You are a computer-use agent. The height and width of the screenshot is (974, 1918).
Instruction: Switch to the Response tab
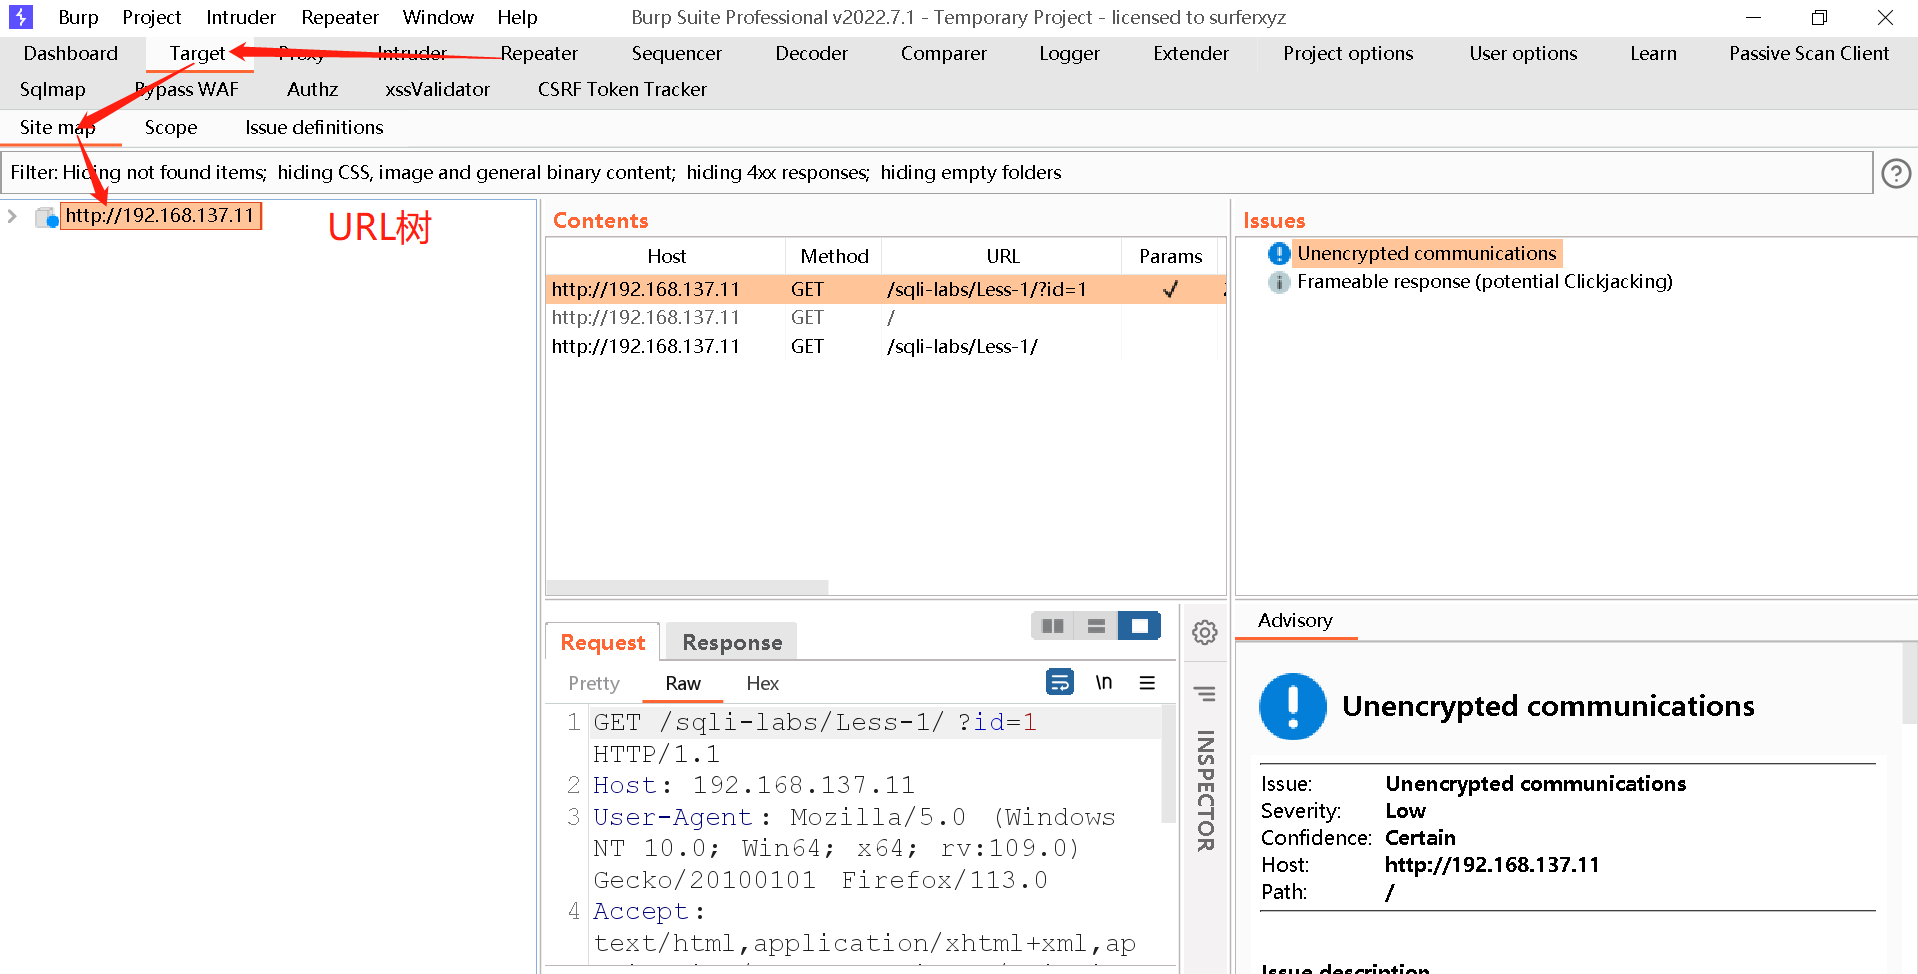[732, 642]
